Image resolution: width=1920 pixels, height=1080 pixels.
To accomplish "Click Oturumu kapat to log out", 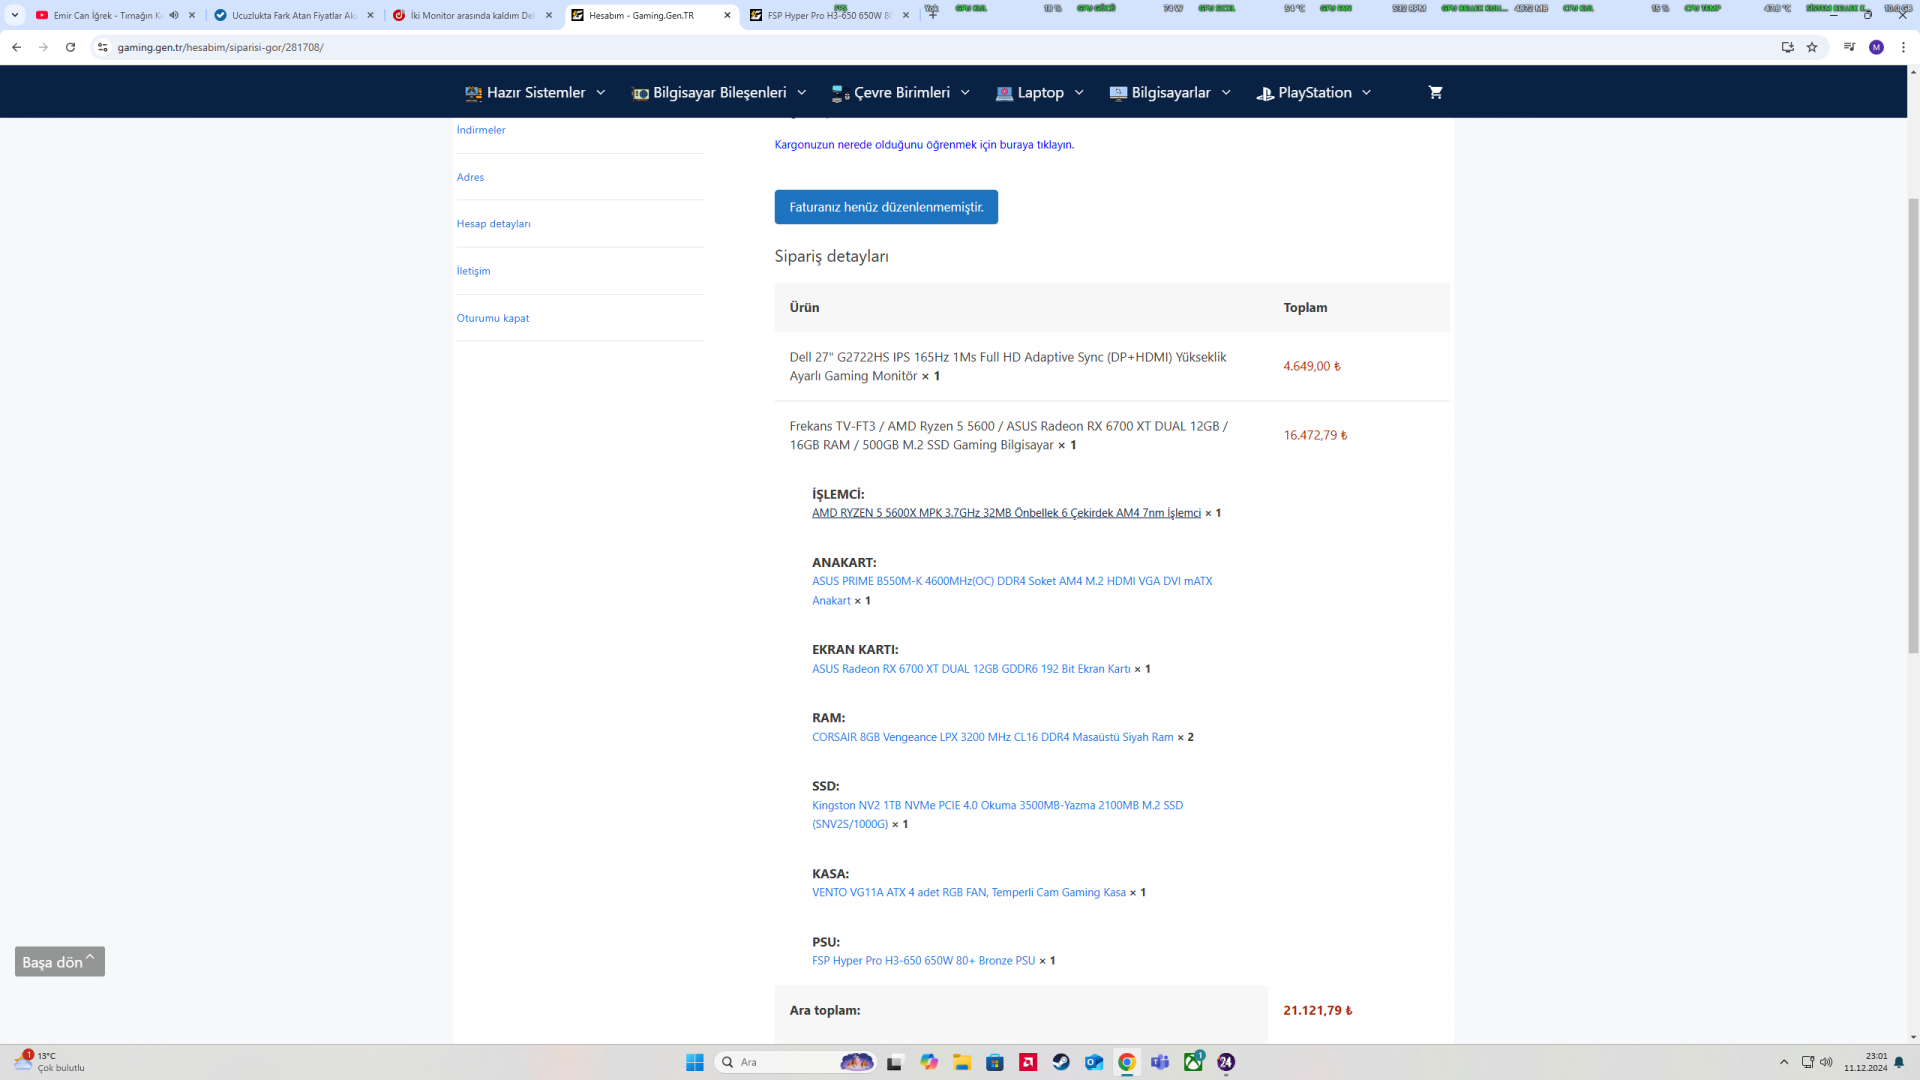I will pyautogui.click(x=492, y=318).
